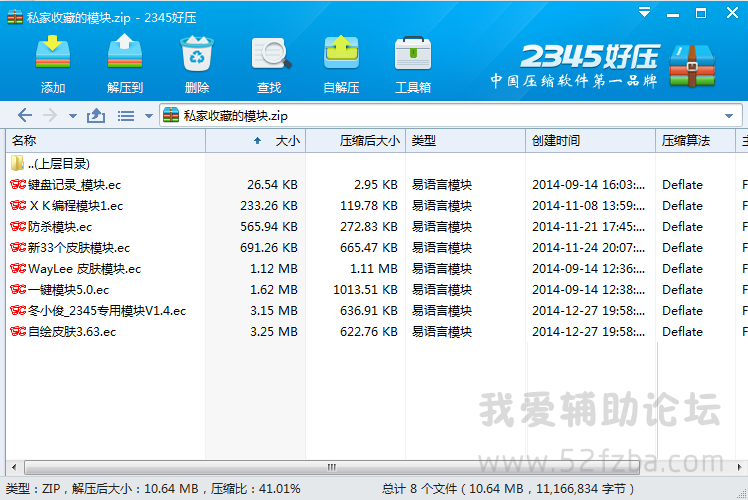Open the 工具箱 (Toolbox) icon
Image resolution: width=748 pixels, height=500 pixels.
413,53
